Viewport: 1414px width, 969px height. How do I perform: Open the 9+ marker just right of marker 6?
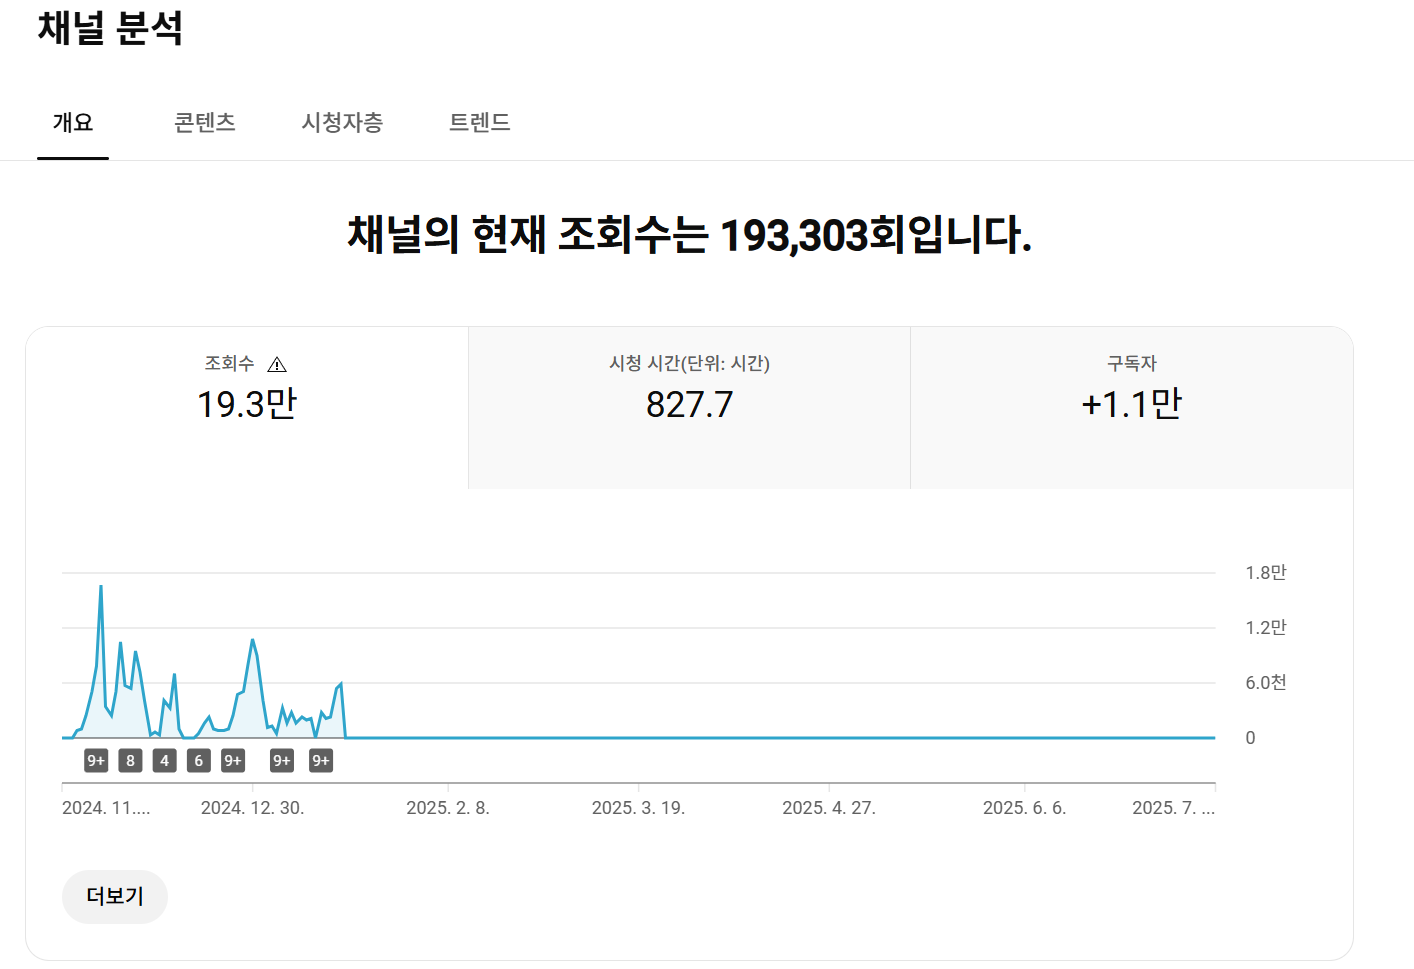(x=233, y=761)
